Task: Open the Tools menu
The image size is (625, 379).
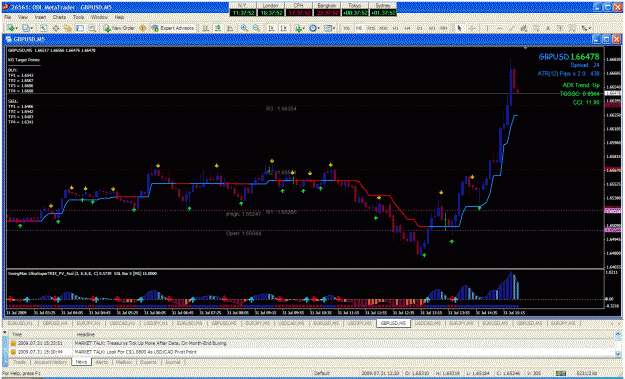Action: point(79,18)
